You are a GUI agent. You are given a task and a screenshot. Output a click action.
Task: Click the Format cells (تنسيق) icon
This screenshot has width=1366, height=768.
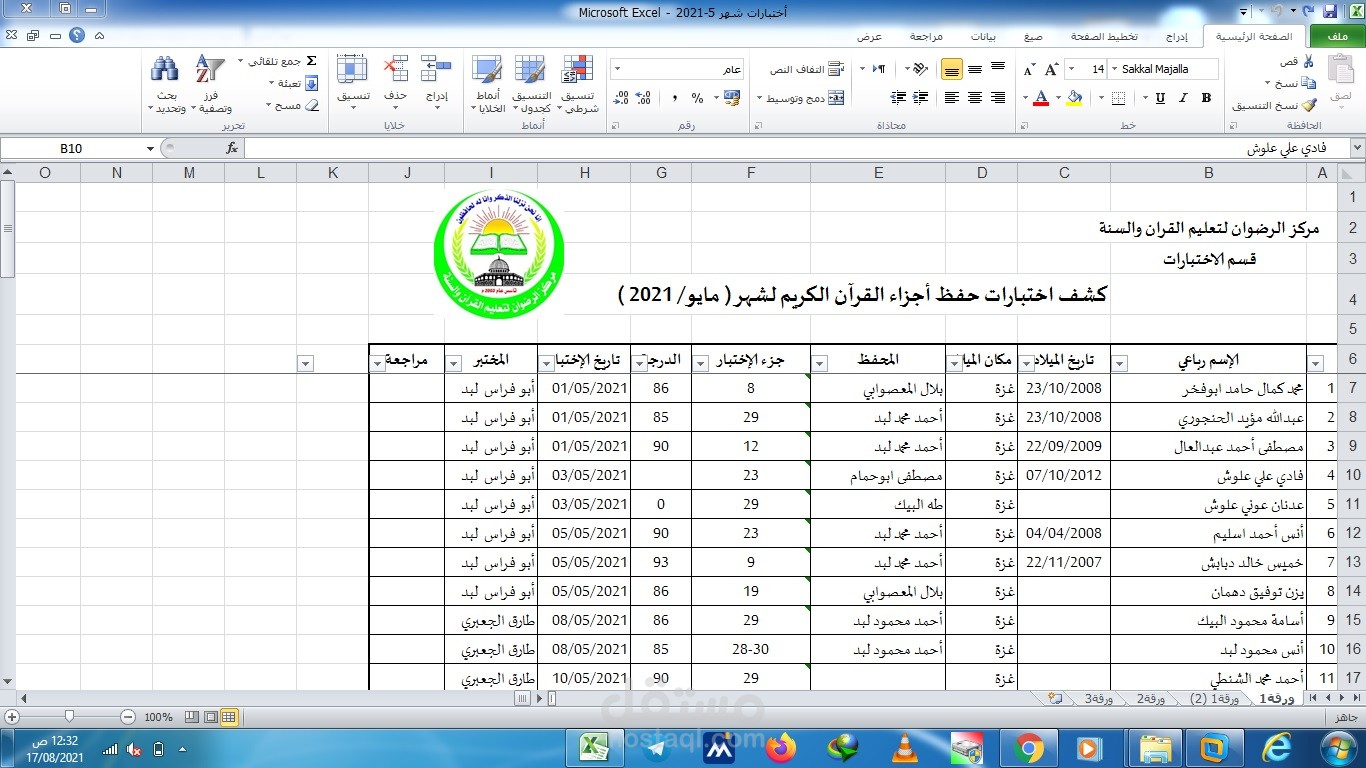coord(352,68)
